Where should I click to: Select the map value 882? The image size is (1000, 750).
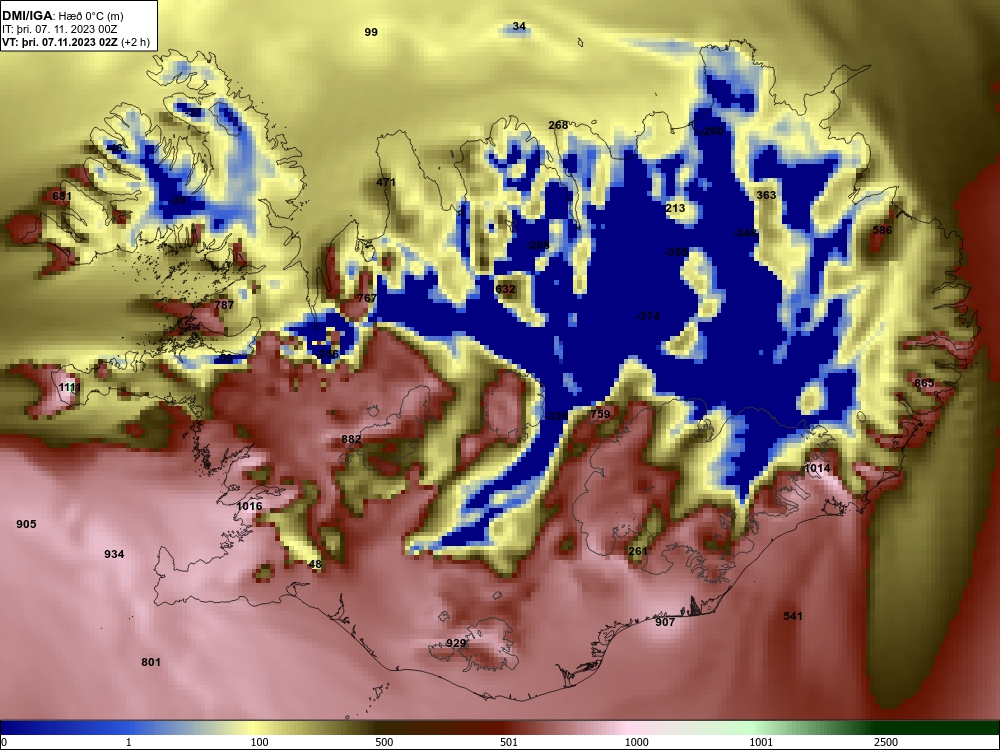[351, 439]
